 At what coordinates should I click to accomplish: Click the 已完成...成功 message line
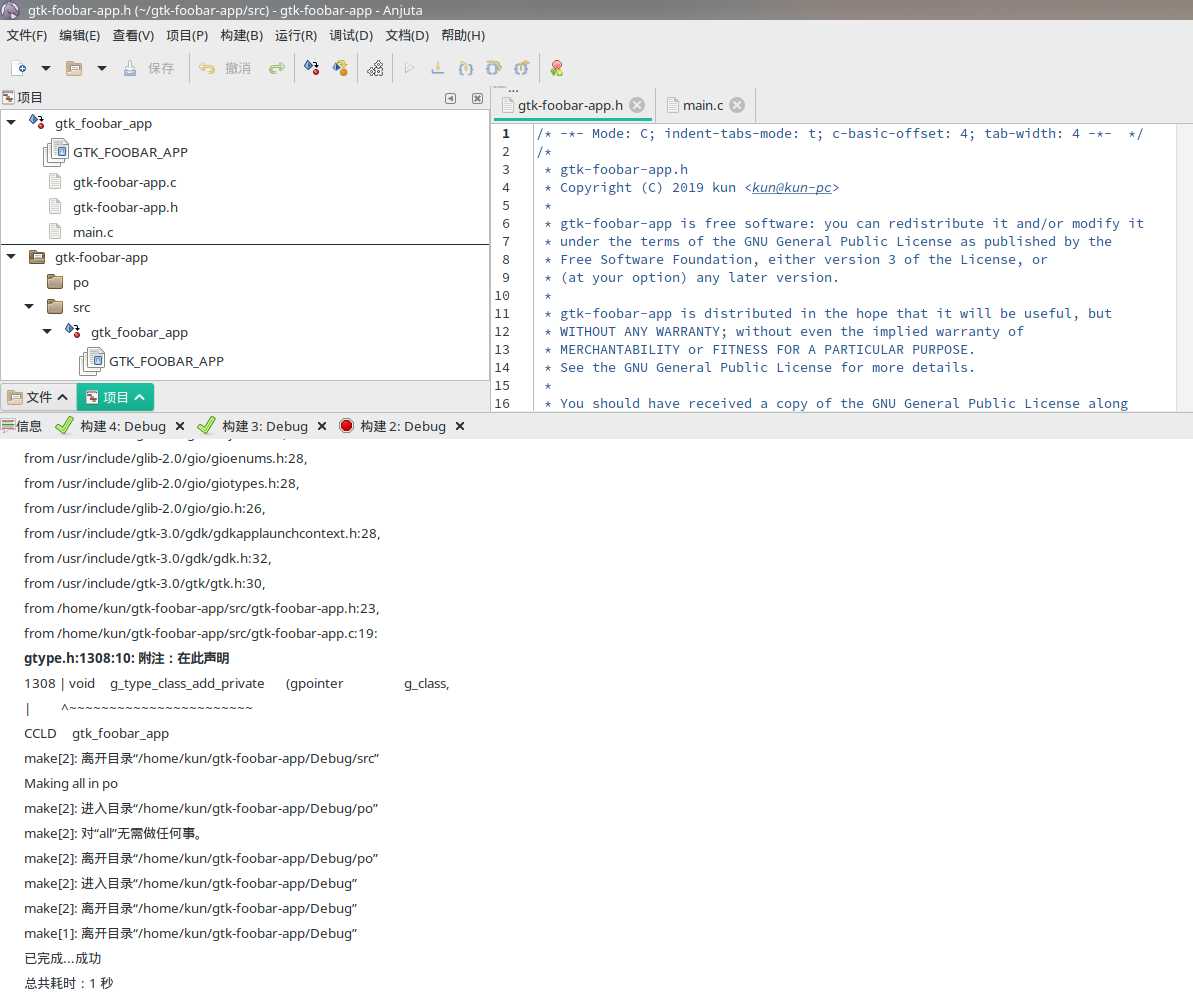(62, 958)
